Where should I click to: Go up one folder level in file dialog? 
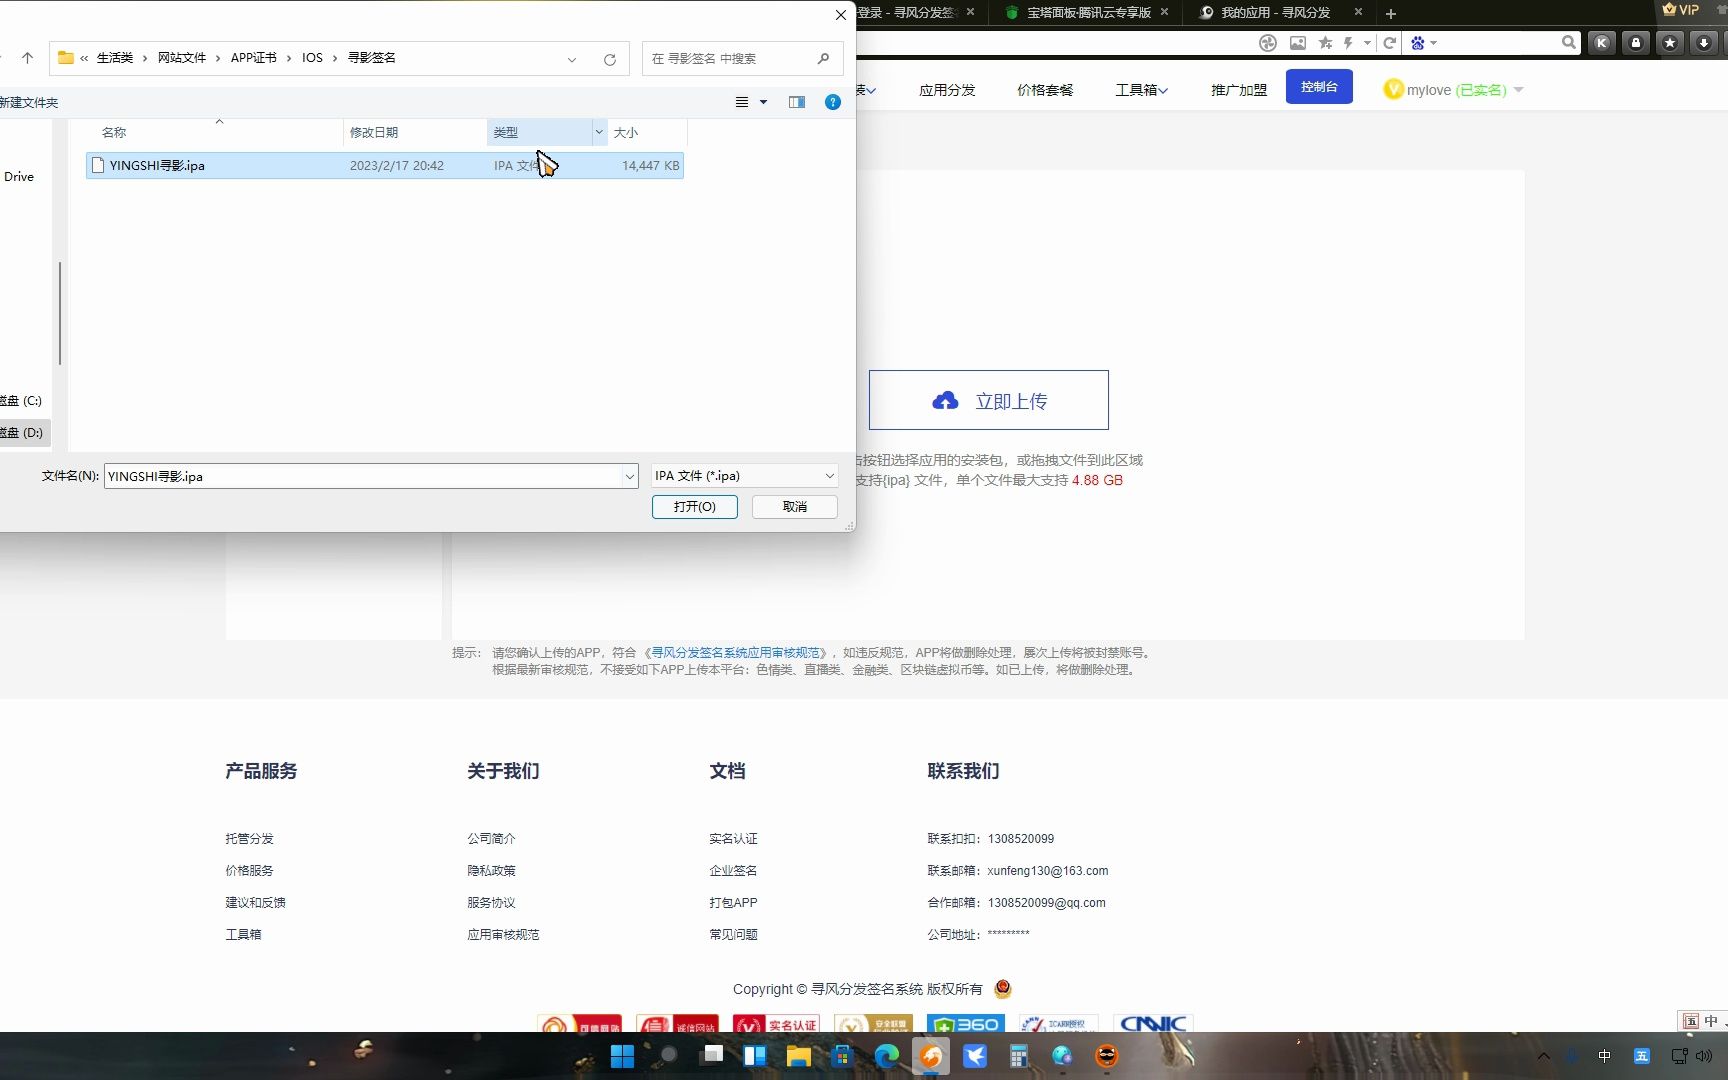click(27, 58)
